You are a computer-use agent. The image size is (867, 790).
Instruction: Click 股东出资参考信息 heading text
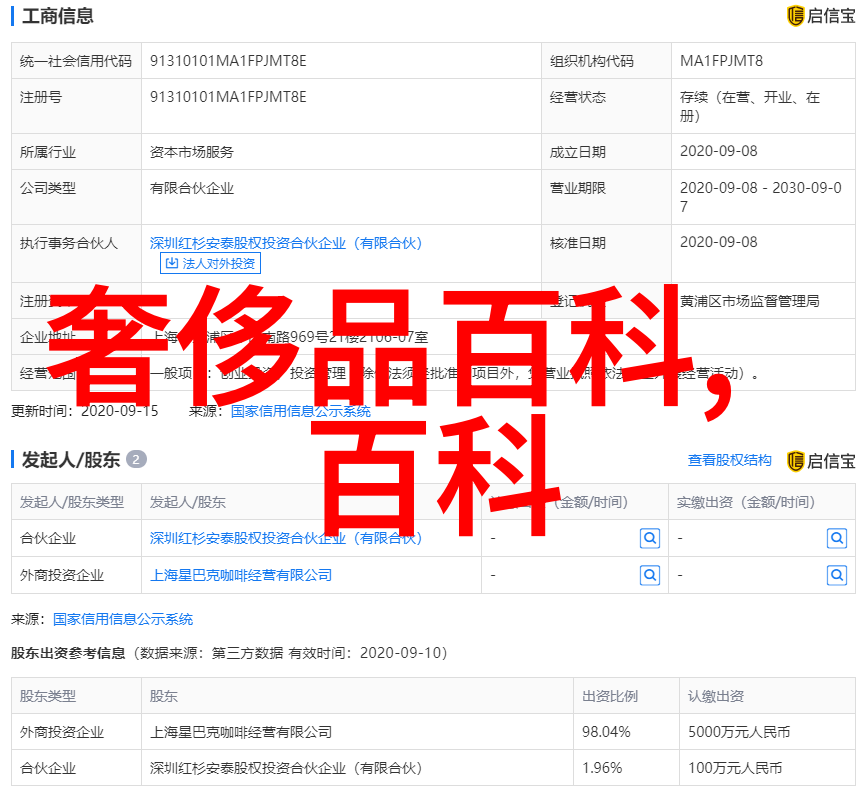point(68,653)
